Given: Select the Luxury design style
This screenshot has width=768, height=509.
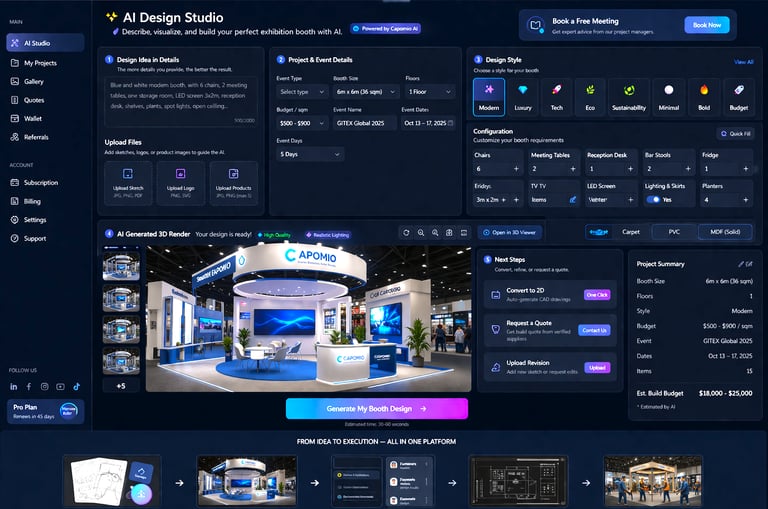Looking at the screenshot, I should coord(523,97).
